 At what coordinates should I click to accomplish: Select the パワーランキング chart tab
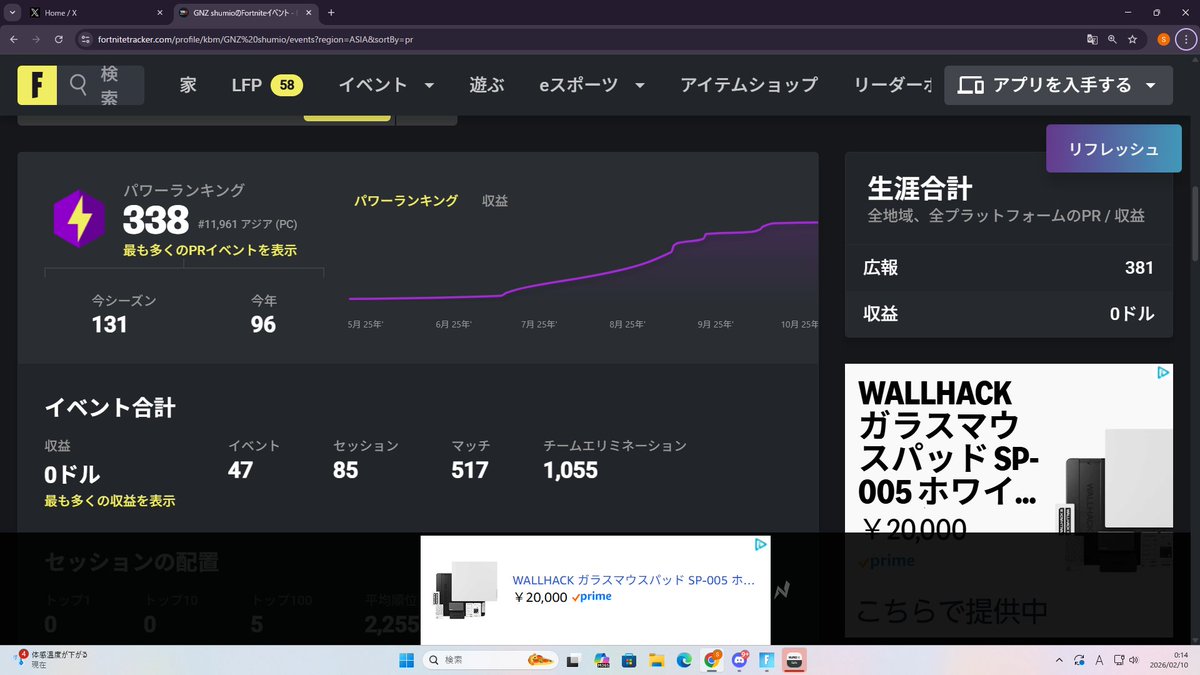(406, 200)
